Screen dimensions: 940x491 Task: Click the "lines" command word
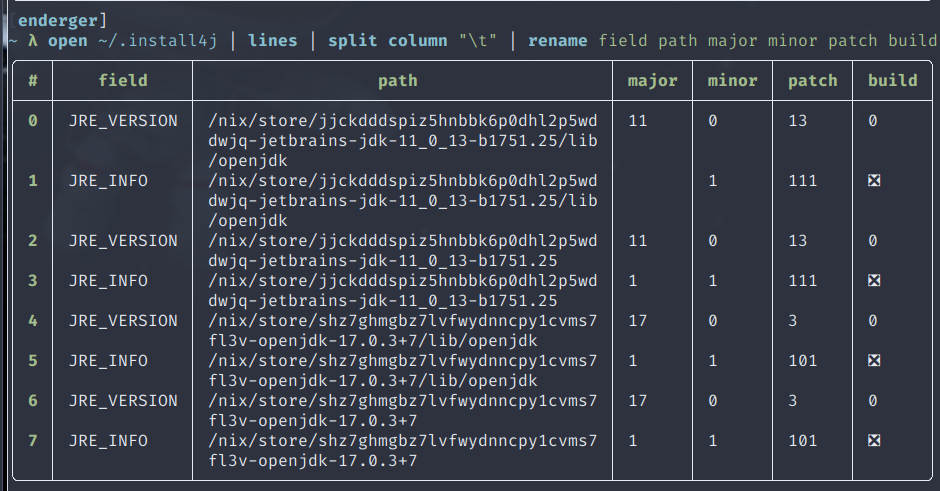pos(273,41)
